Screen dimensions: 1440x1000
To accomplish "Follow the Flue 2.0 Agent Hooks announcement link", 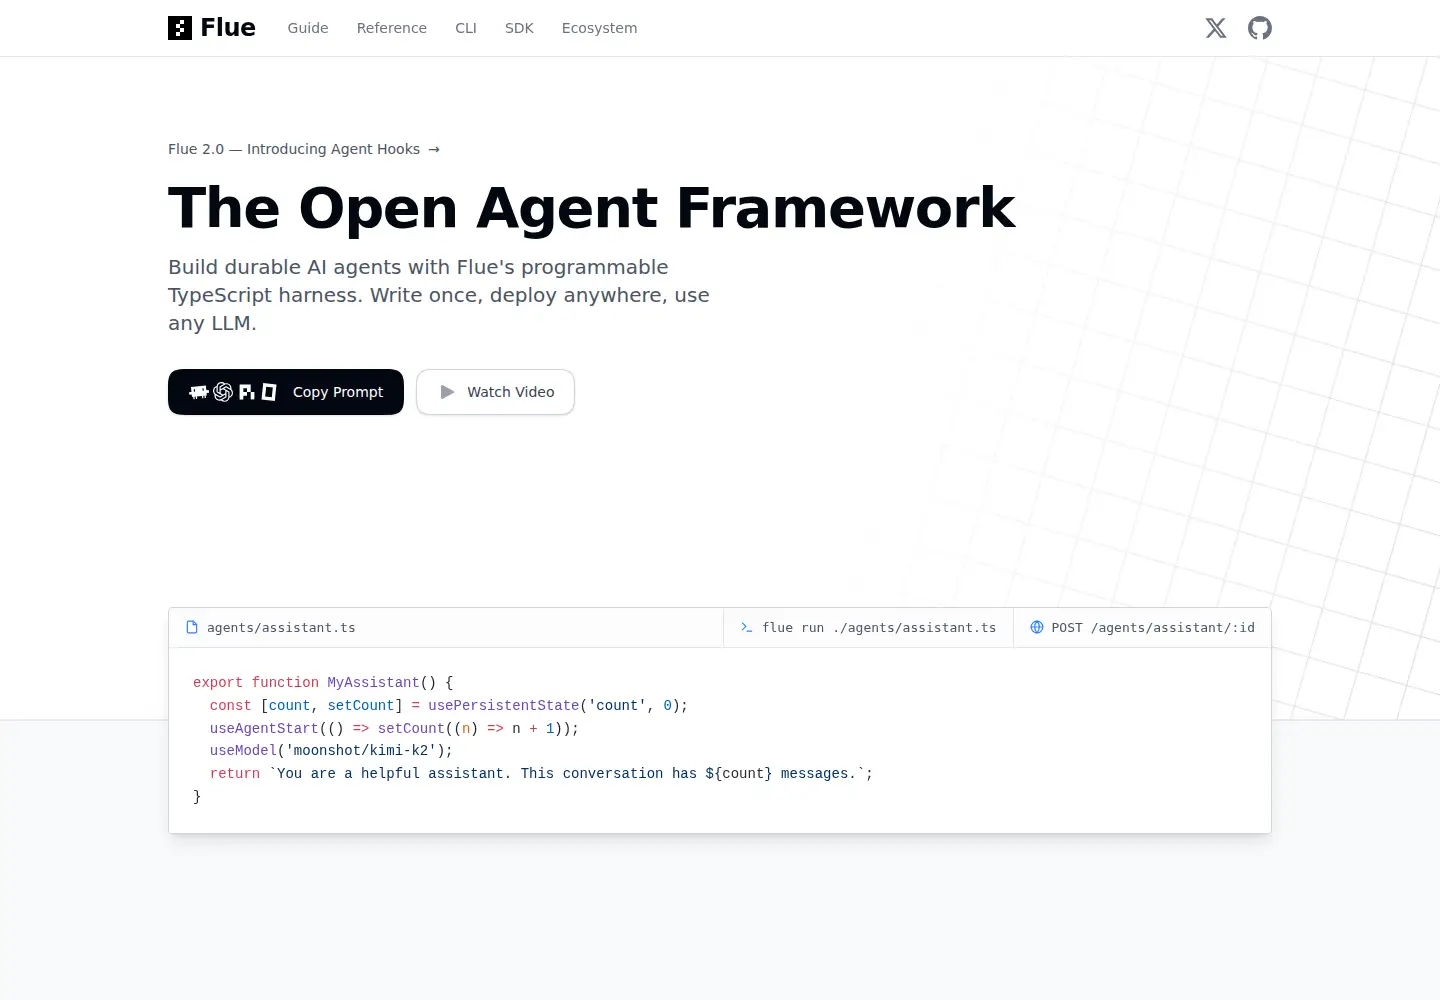I will coord(304,149).
